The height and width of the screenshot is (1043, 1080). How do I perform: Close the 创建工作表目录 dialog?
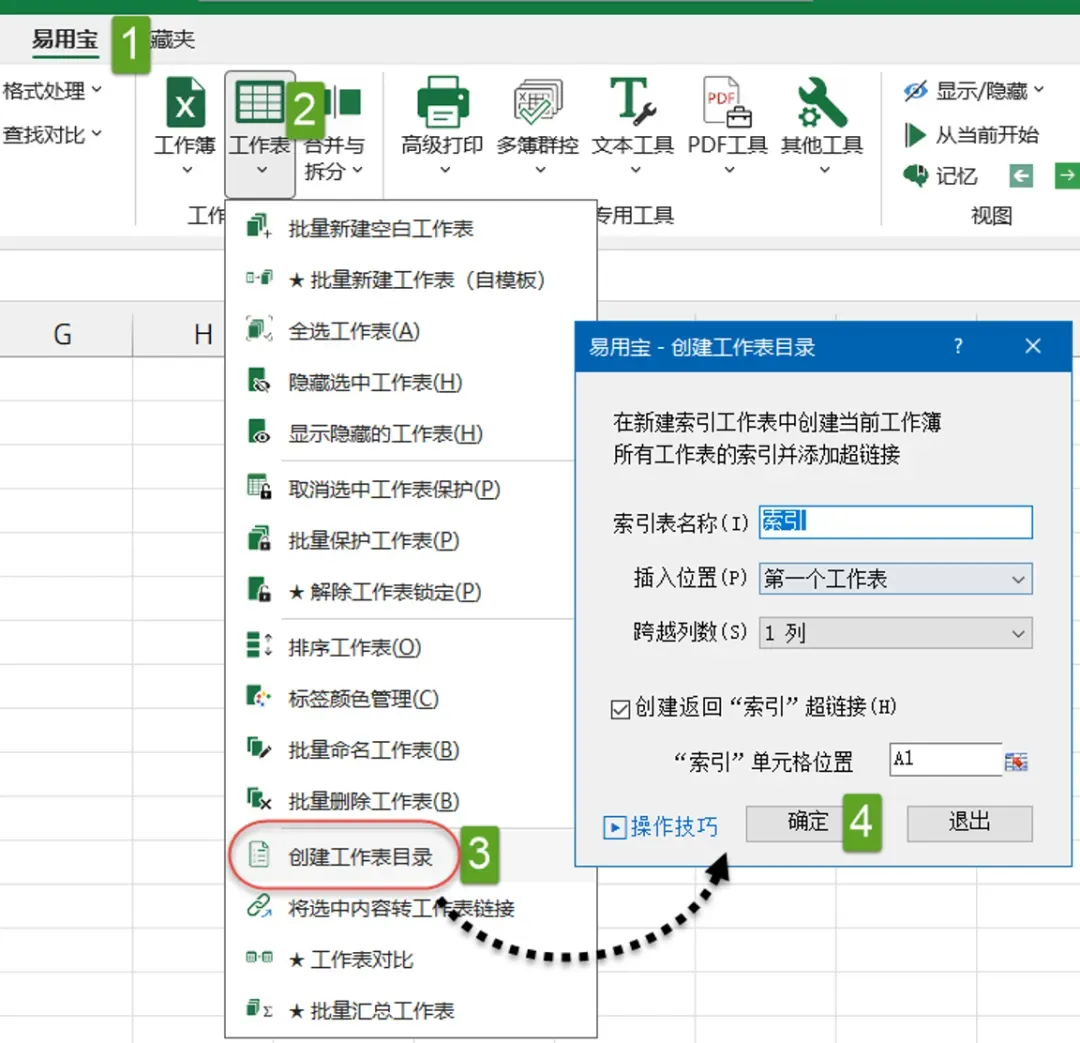pos(1032,346)
